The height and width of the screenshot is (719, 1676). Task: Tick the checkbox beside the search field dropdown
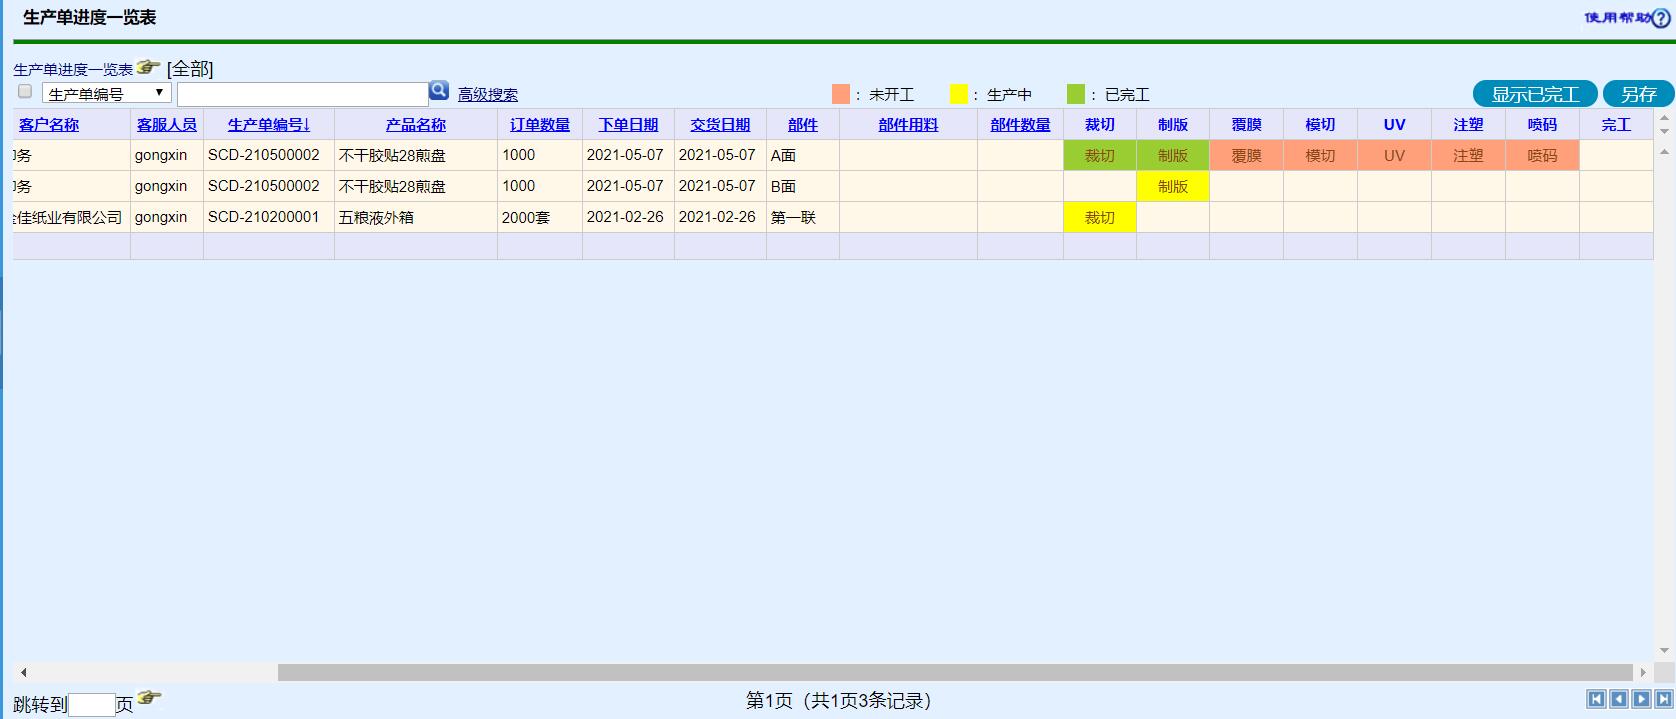pyautogui.click(x=26, y=92)
